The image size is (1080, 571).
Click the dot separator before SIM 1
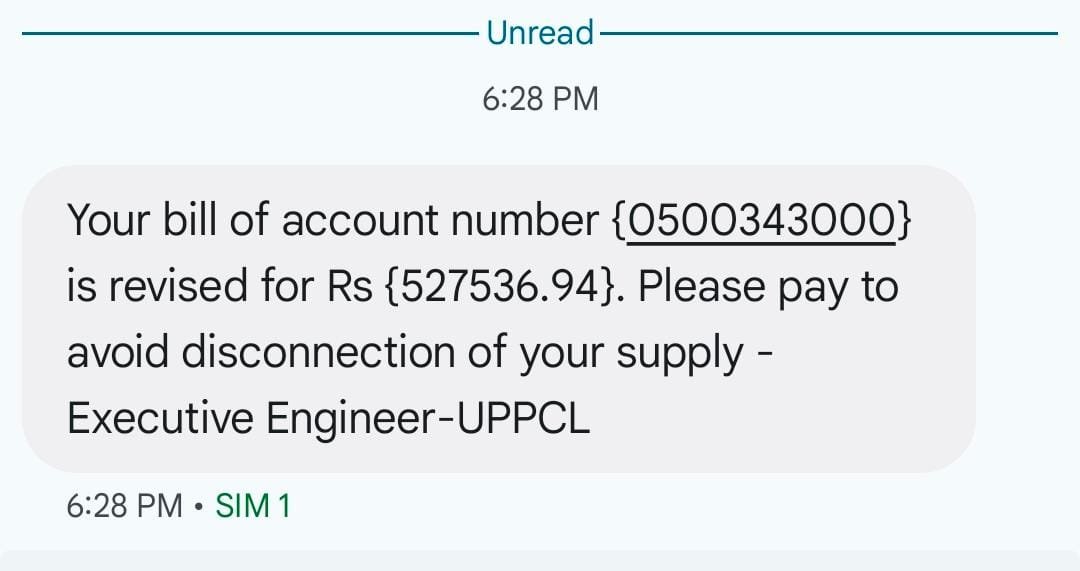(200, 506)
